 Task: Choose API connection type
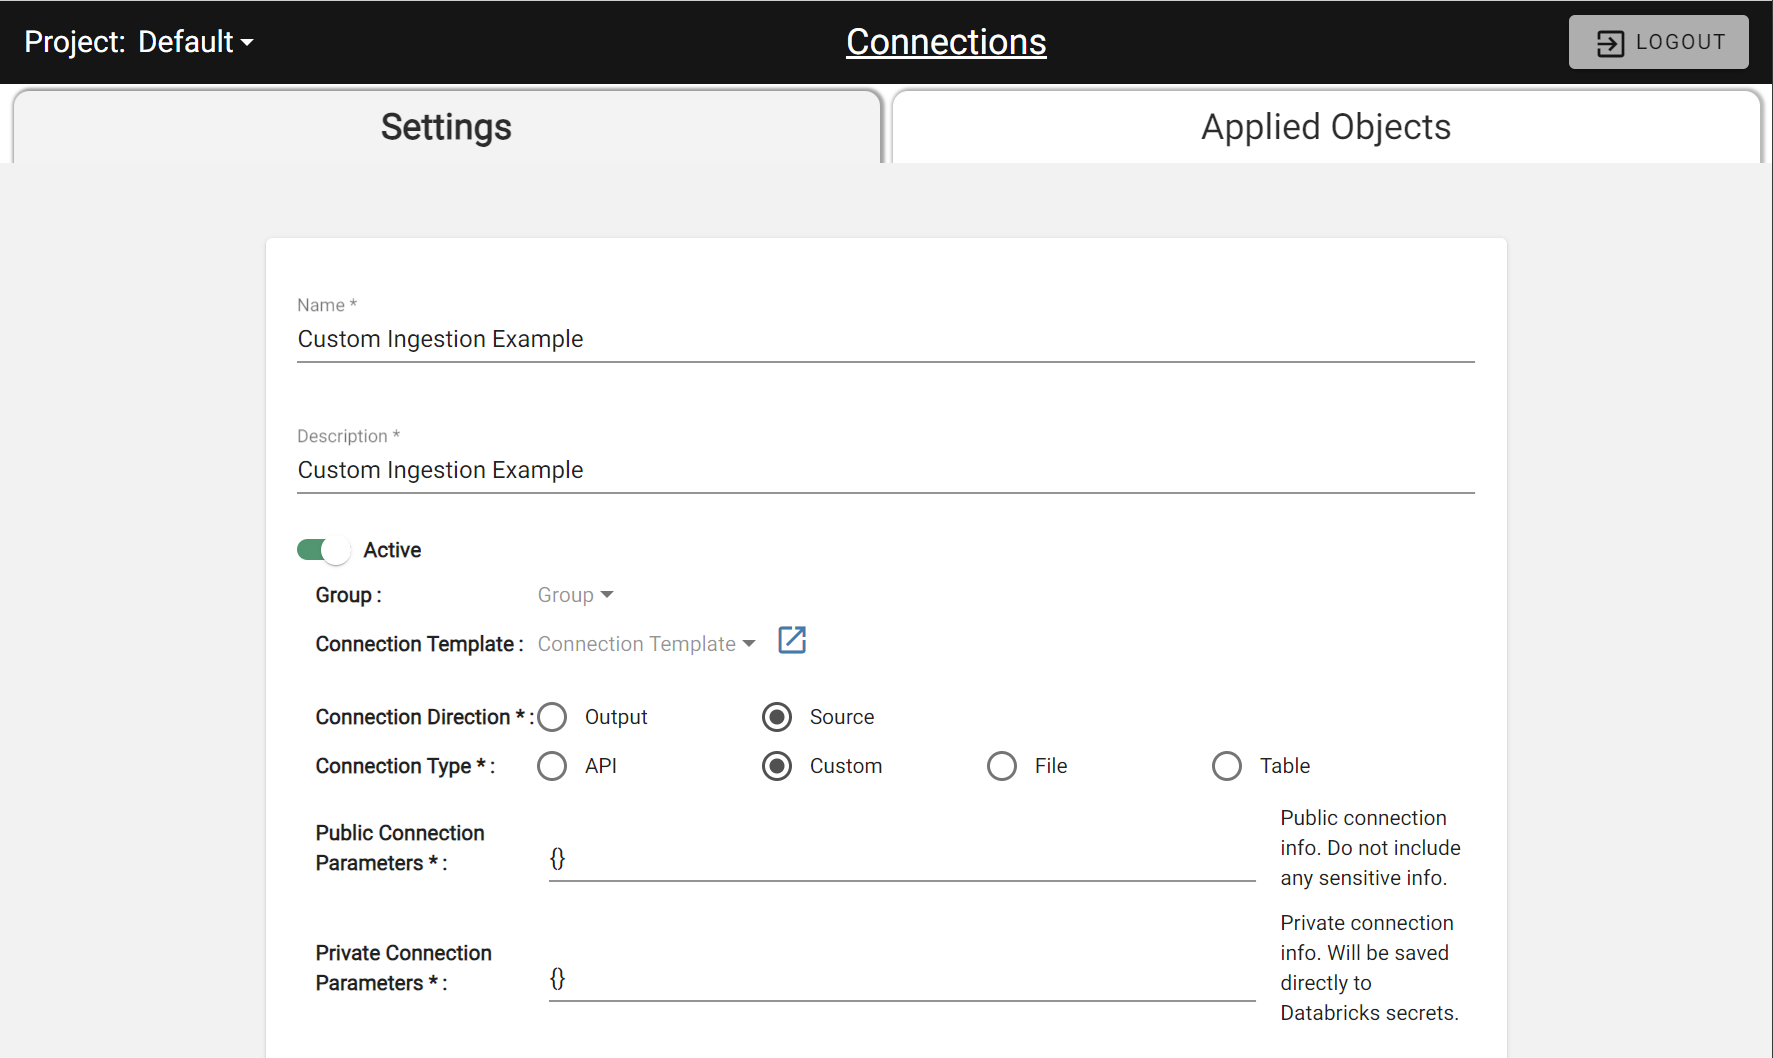552,766
